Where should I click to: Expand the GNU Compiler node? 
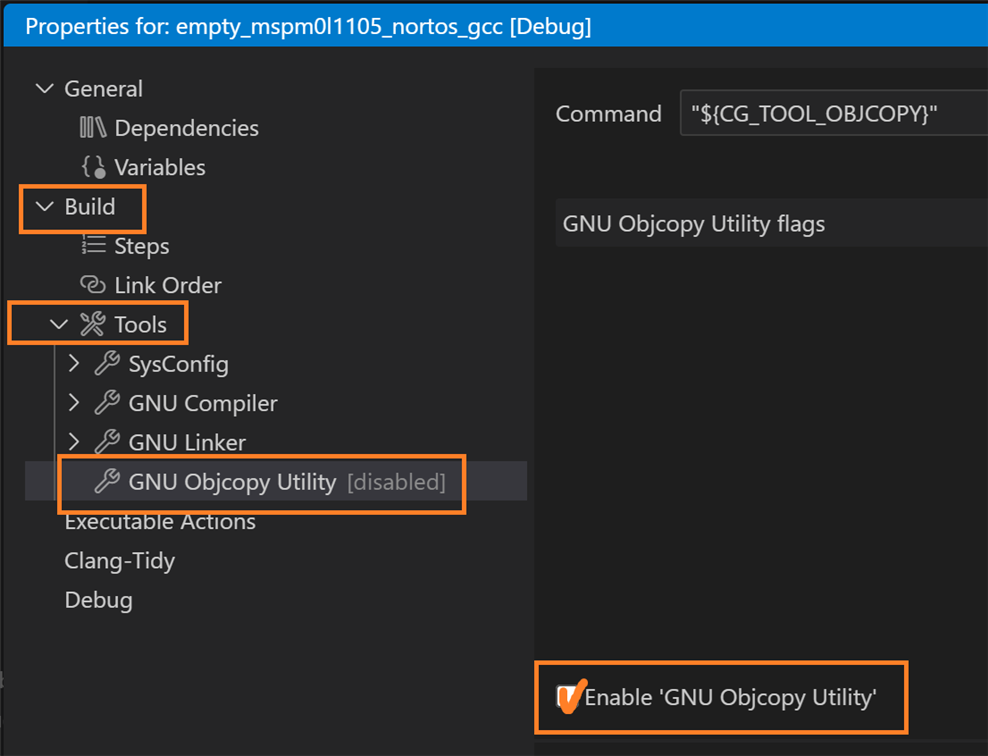tap(74, 403)
